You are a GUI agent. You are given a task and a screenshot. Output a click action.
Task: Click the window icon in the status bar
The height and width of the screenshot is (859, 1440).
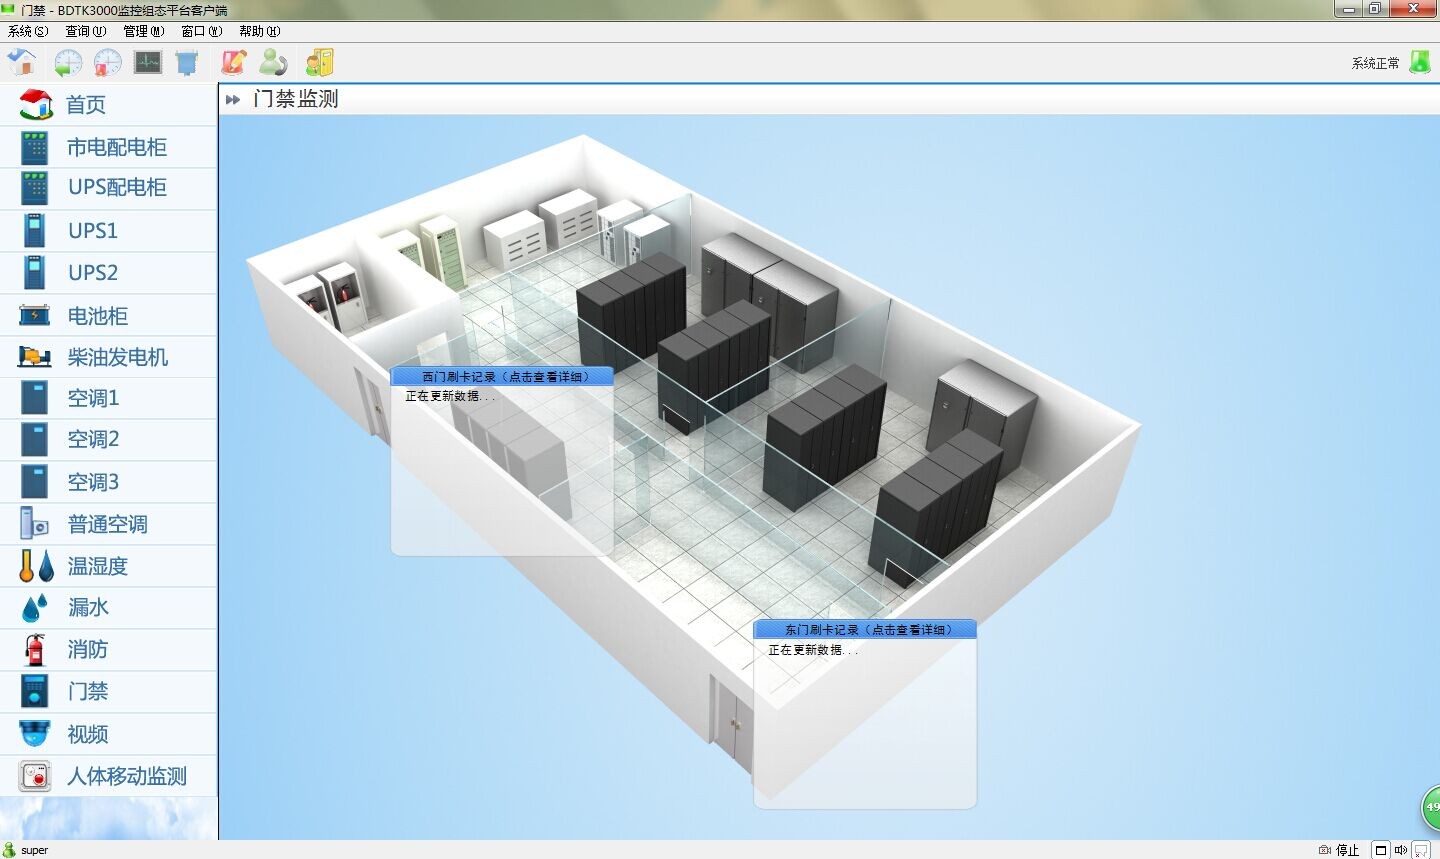tap(1381, 850)
